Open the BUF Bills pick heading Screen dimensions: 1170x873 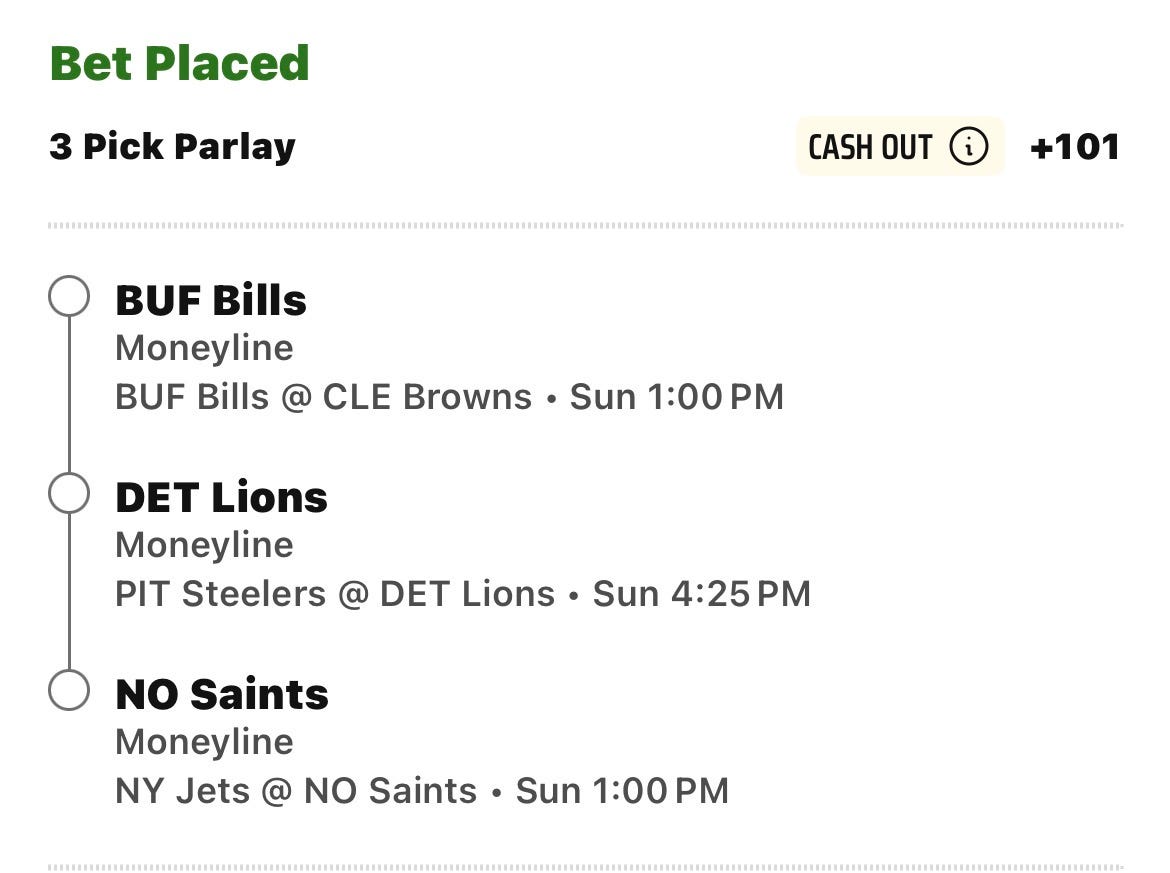[211, 301]
